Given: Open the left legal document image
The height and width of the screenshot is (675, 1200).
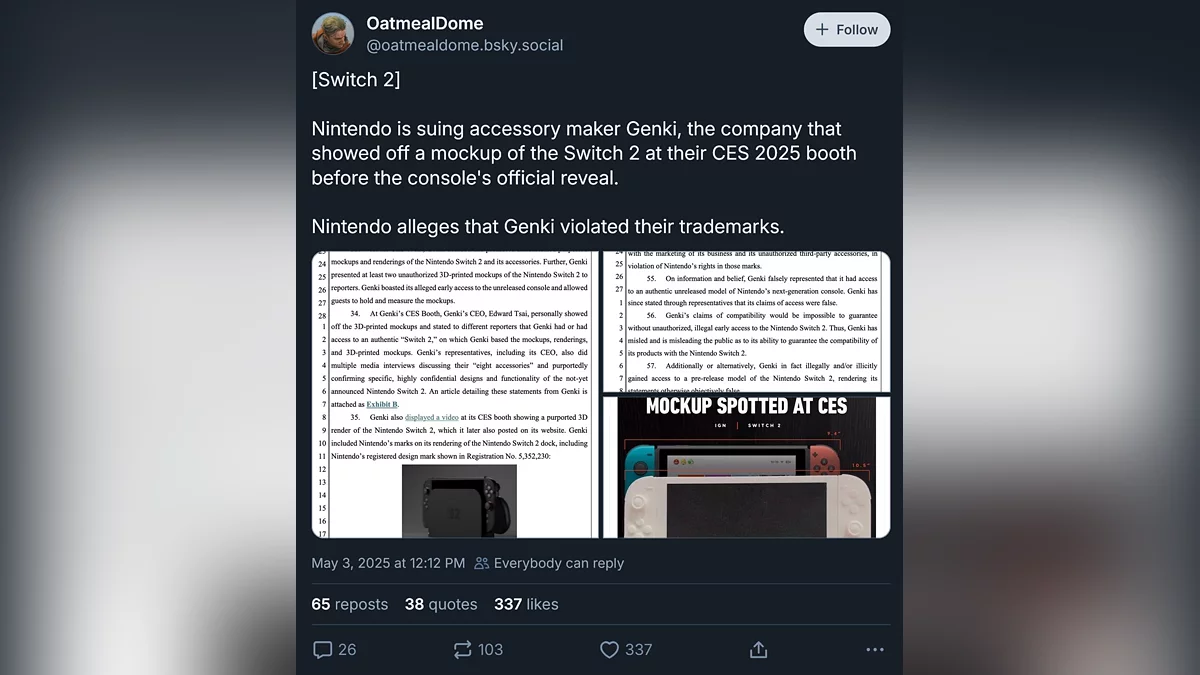Looking at the screenshot, I should (x=455, y=395).
